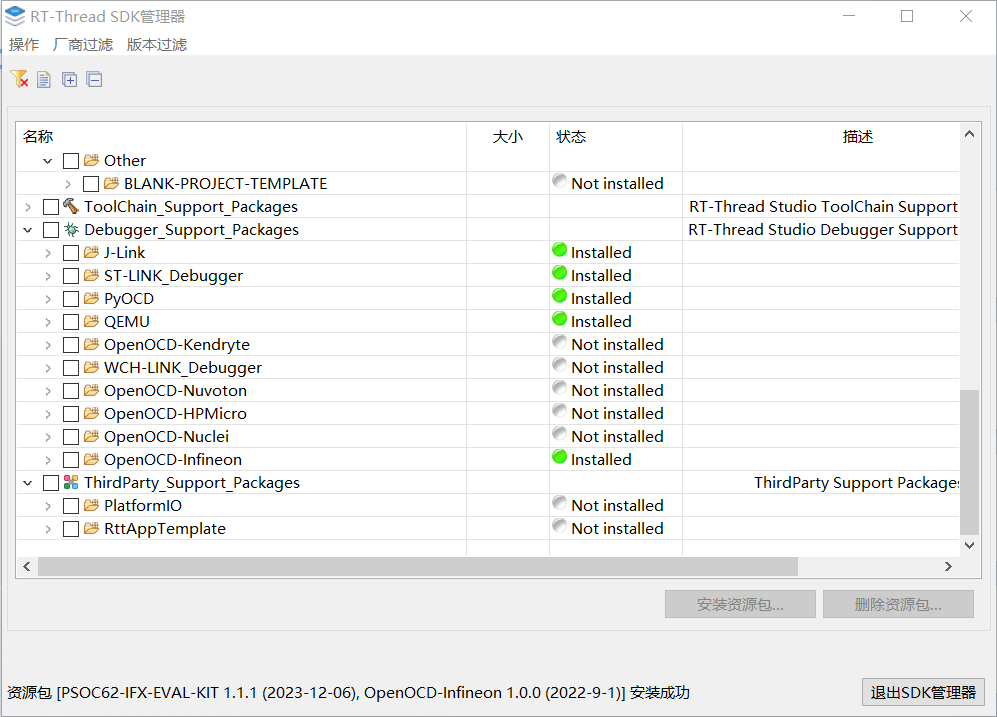Open the 厂商过滤 menu
This screenshot has width=997, height=717.
point(83,44)
